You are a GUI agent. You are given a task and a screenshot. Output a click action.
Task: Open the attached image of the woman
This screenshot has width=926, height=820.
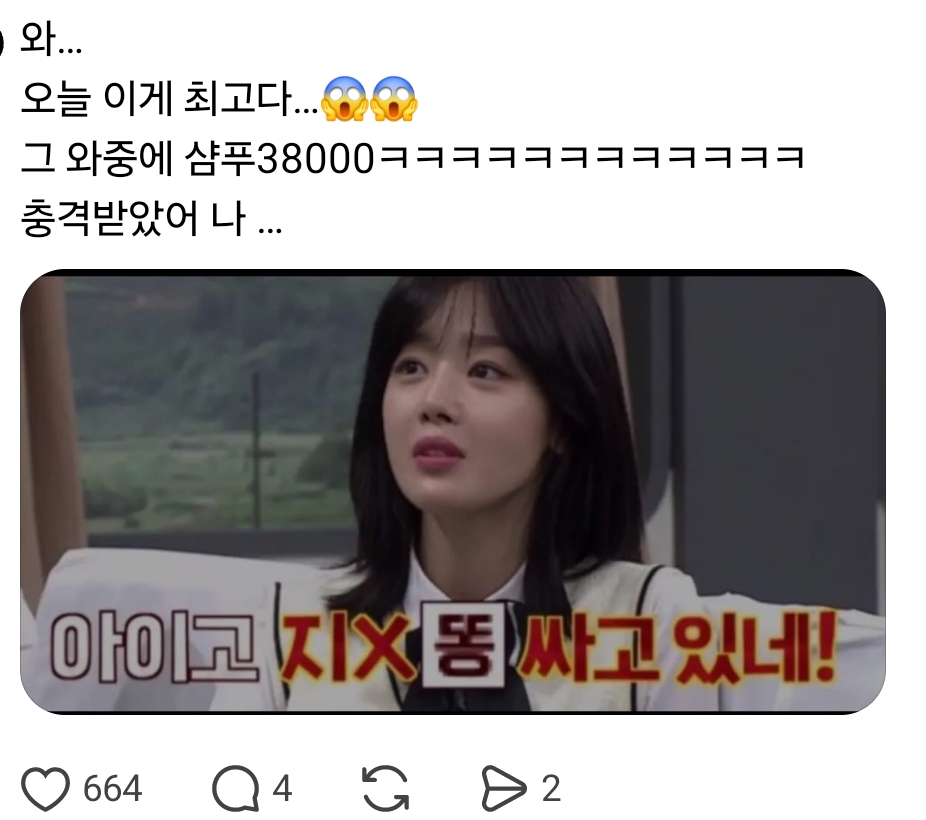click(x=453, y=491)
